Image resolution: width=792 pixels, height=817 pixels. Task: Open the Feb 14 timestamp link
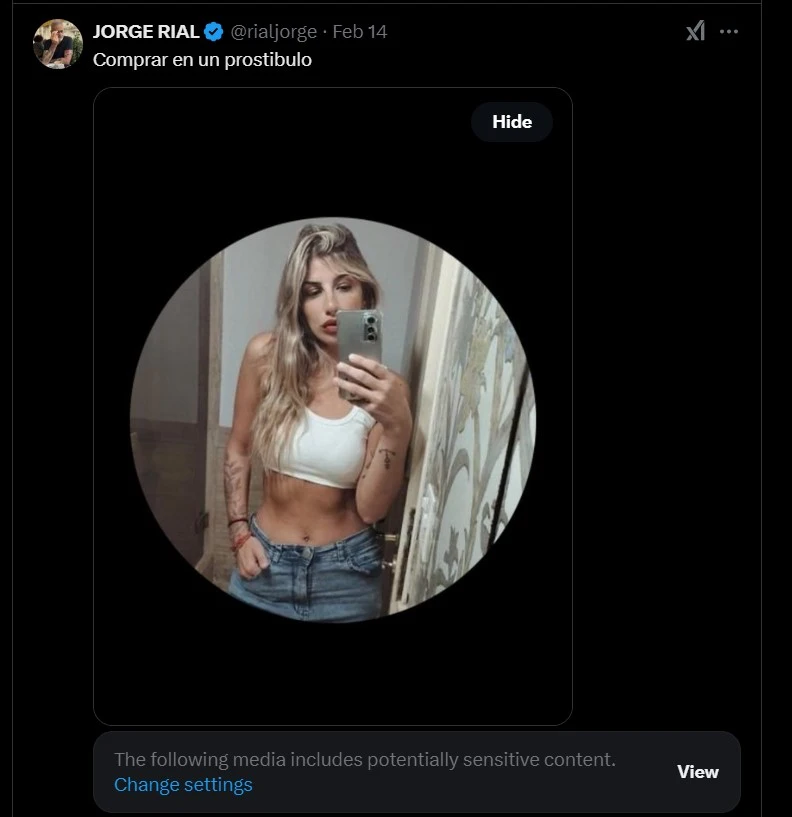[359, 31]
